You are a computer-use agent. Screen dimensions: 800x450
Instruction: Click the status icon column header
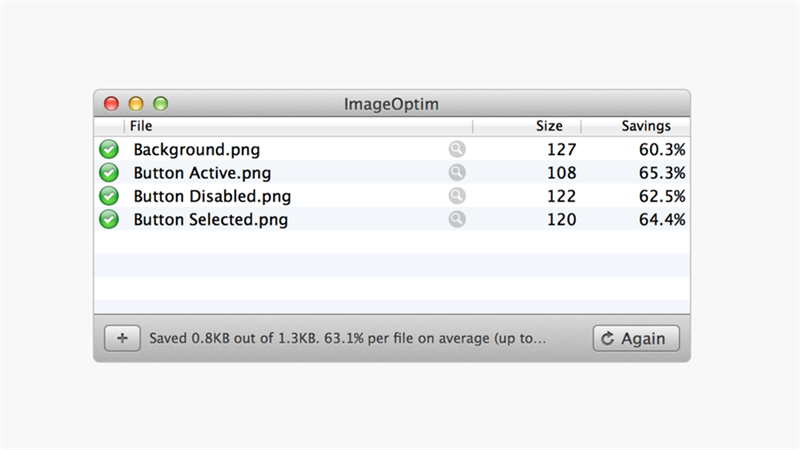tap(109, 126)
